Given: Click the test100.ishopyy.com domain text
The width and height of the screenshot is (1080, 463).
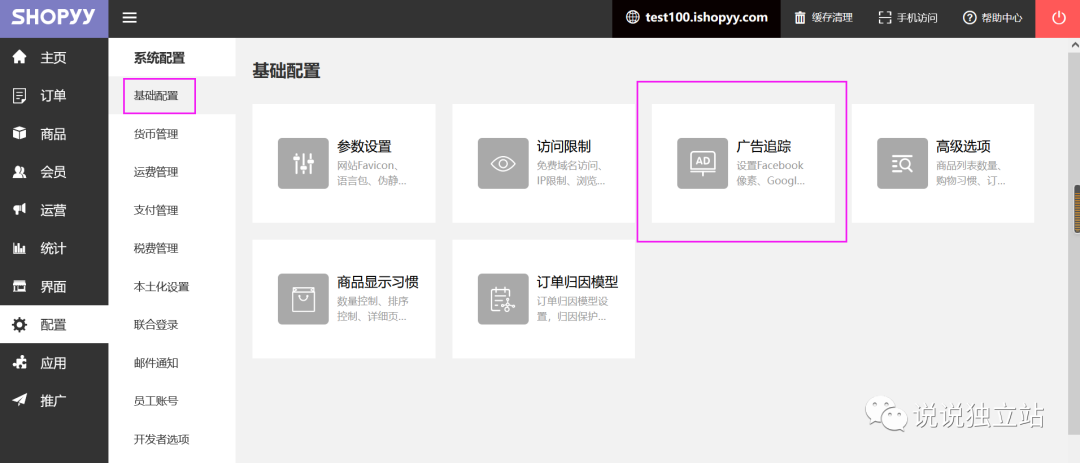Looking at the screenshot, I should pyautogui.click(x=707, y=18).
